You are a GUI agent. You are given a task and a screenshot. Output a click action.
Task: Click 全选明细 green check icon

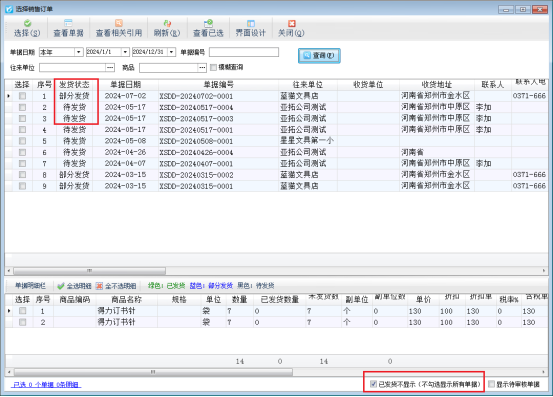[61, 286]
